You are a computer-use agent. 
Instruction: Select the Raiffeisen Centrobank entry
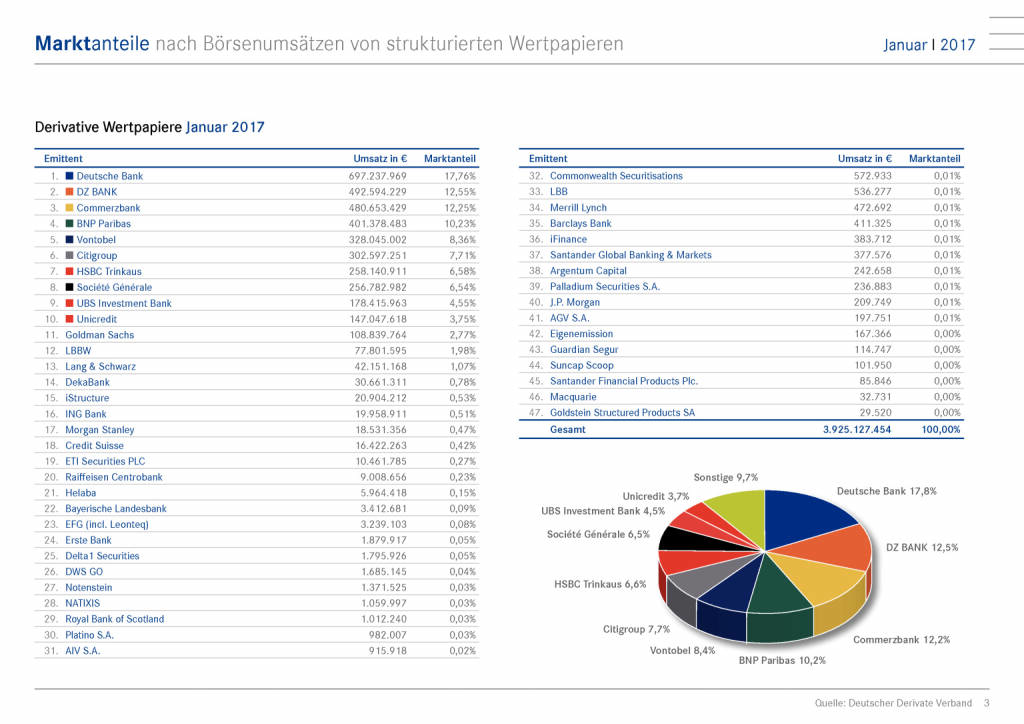tap(113, 477)
